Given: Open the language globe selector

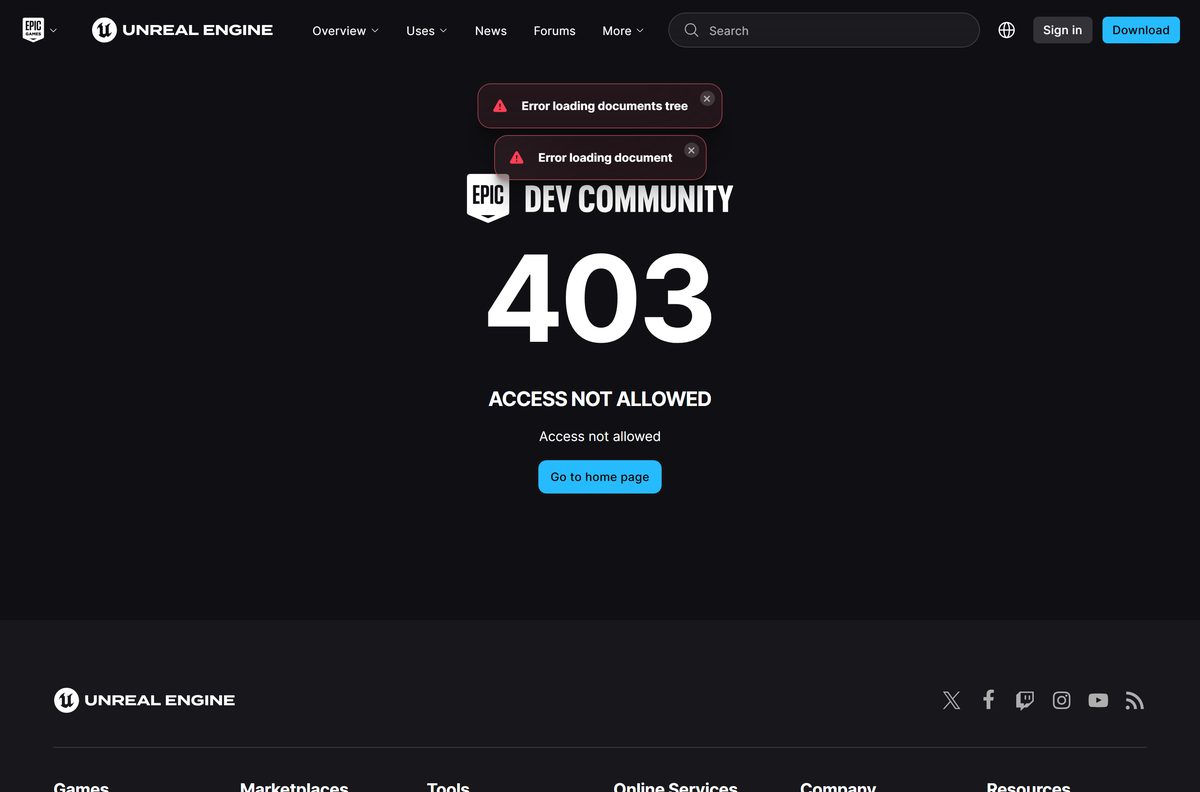Looking at the screenshot, I should [x=1007, y=30].
